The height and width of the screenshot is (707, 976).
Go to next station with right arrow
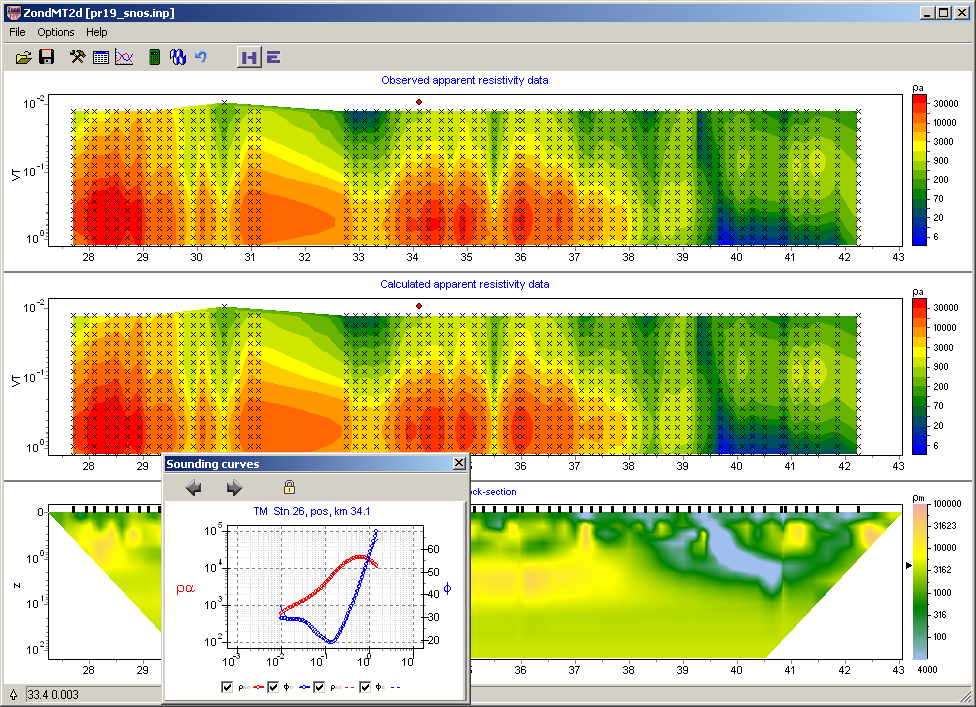point(235,488)
